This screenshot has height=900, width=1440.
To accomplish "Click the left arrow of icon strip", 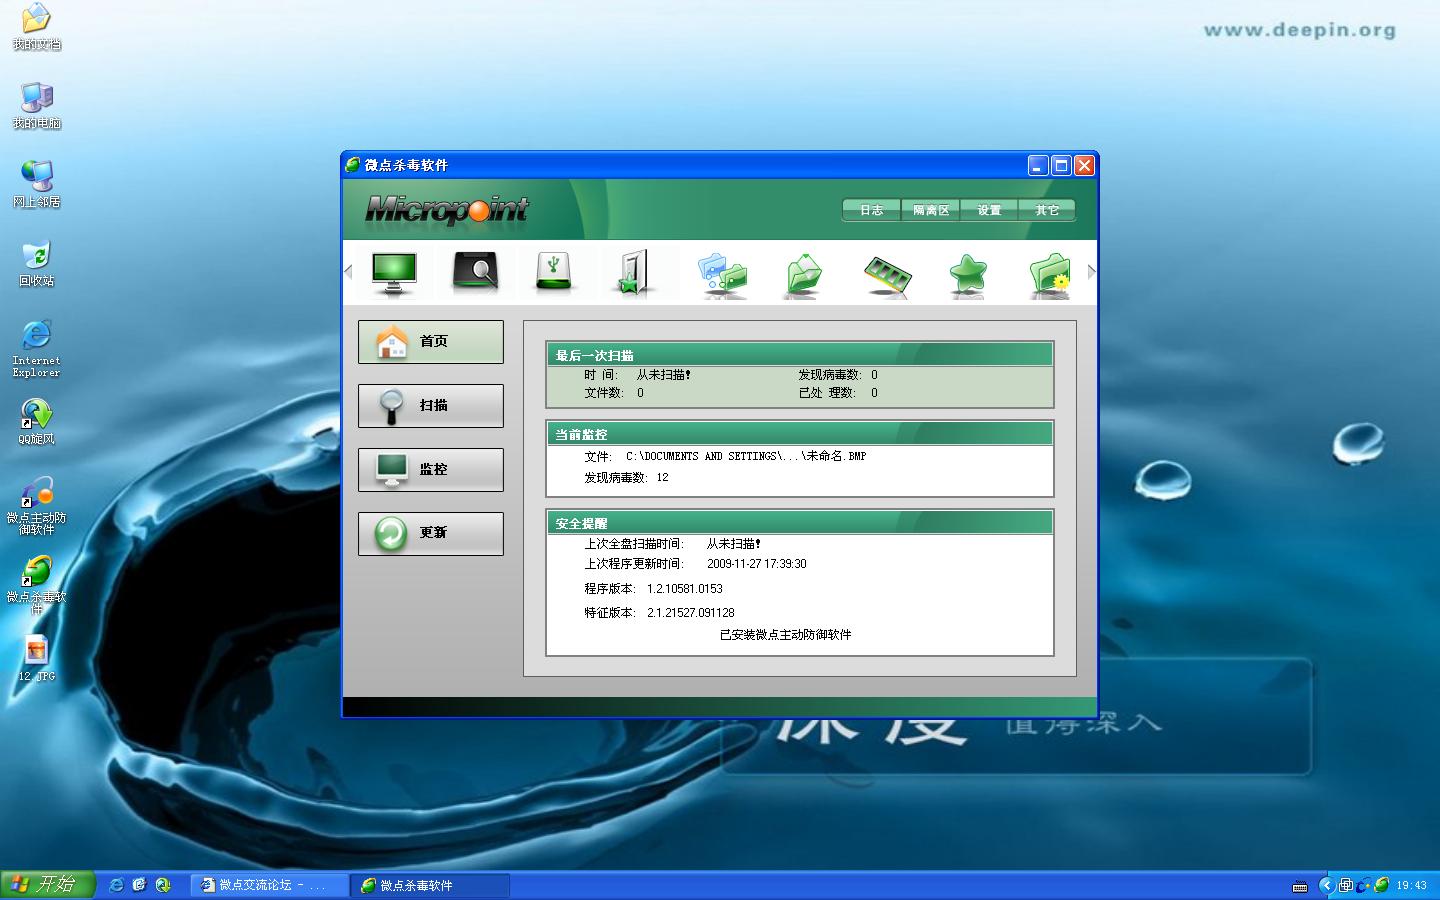I will (349, 271).
